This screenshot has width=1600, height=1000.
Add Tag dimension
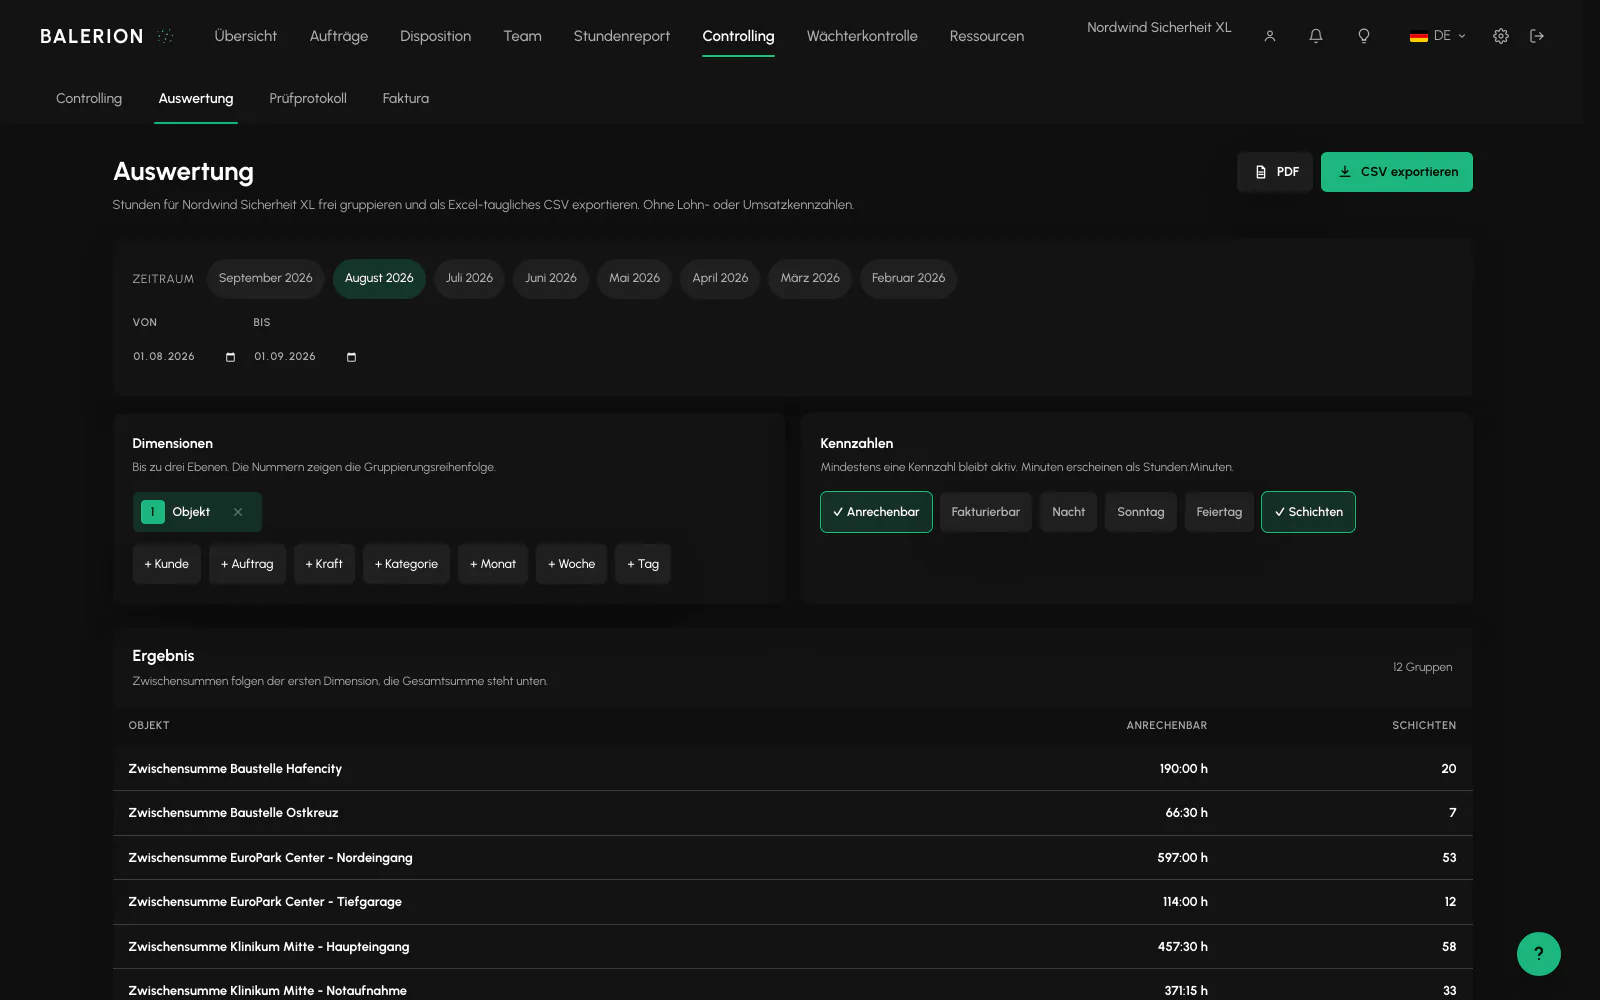643,564
